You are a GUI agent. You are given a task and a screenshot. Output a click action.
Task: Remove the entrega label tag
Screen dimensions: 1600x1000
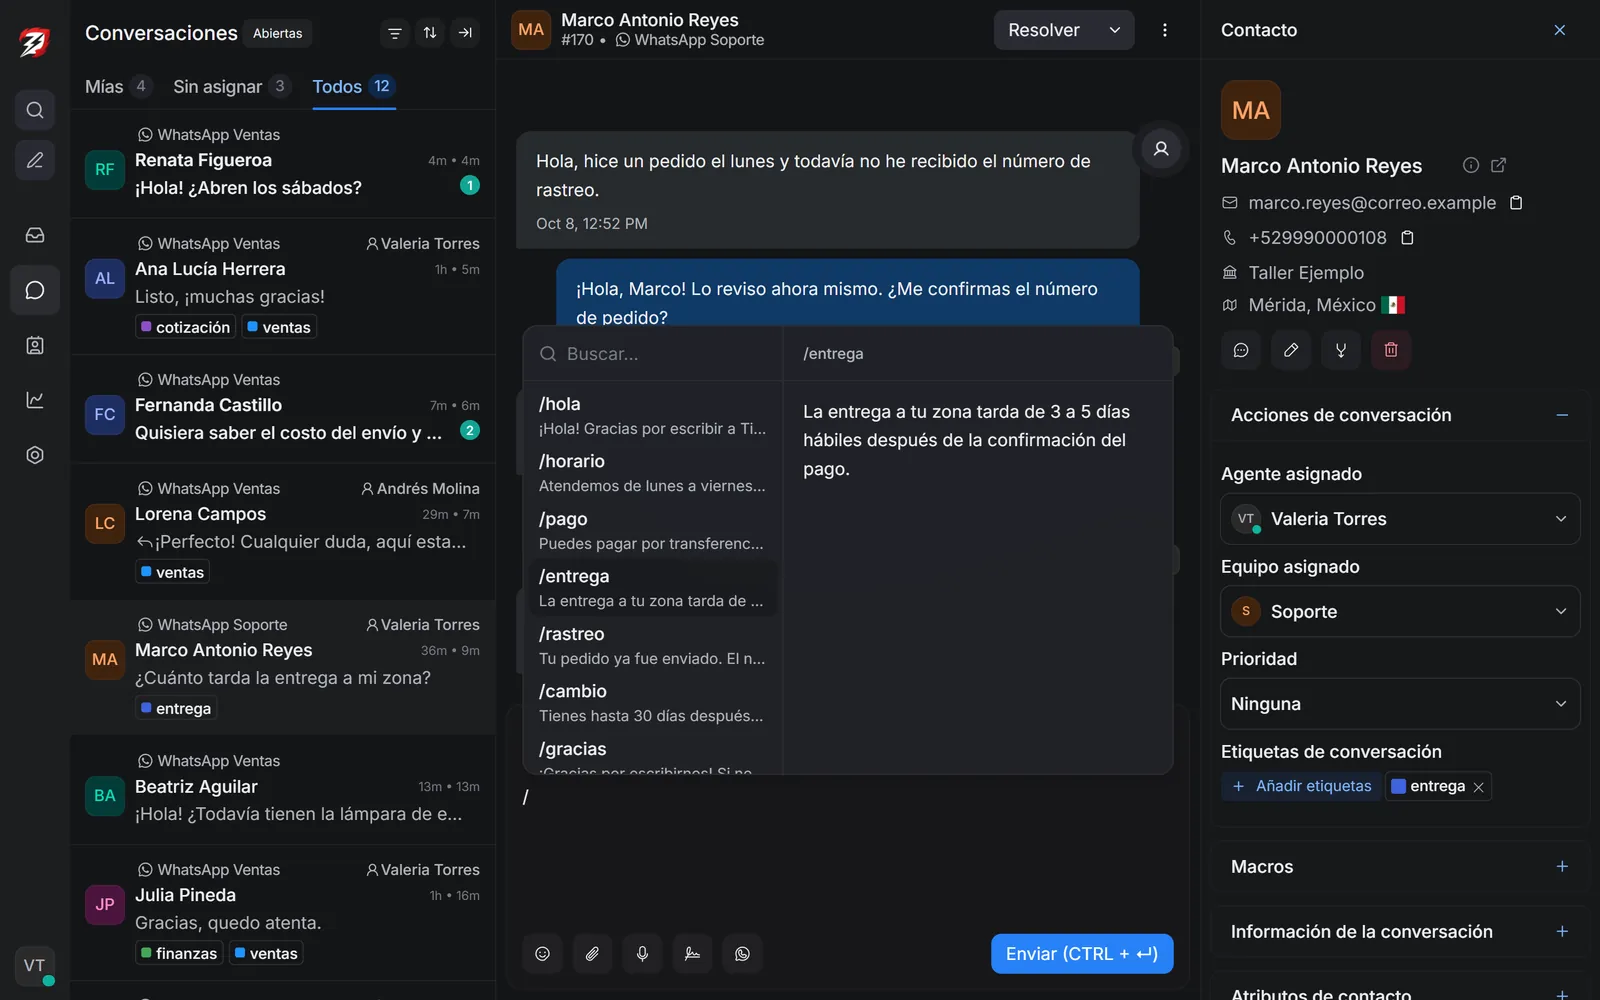point(1479,787)
